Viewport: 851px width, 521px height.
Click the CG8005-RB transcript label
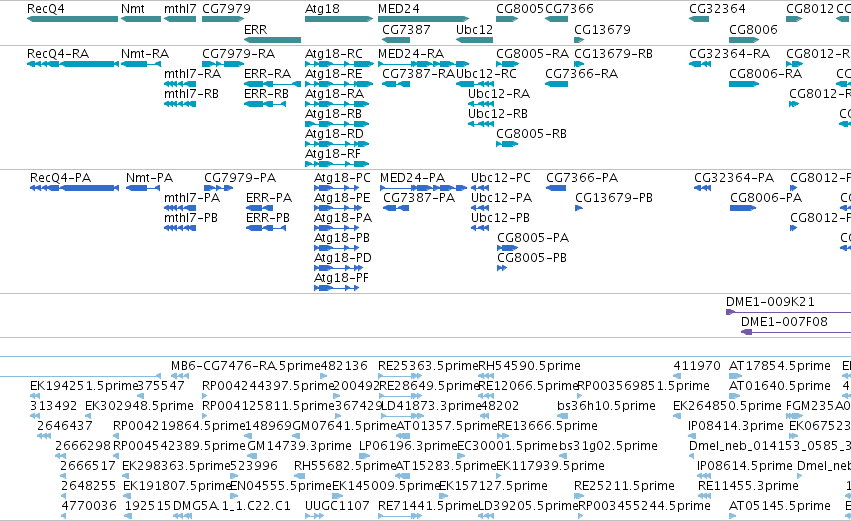(x=531, y=134)
